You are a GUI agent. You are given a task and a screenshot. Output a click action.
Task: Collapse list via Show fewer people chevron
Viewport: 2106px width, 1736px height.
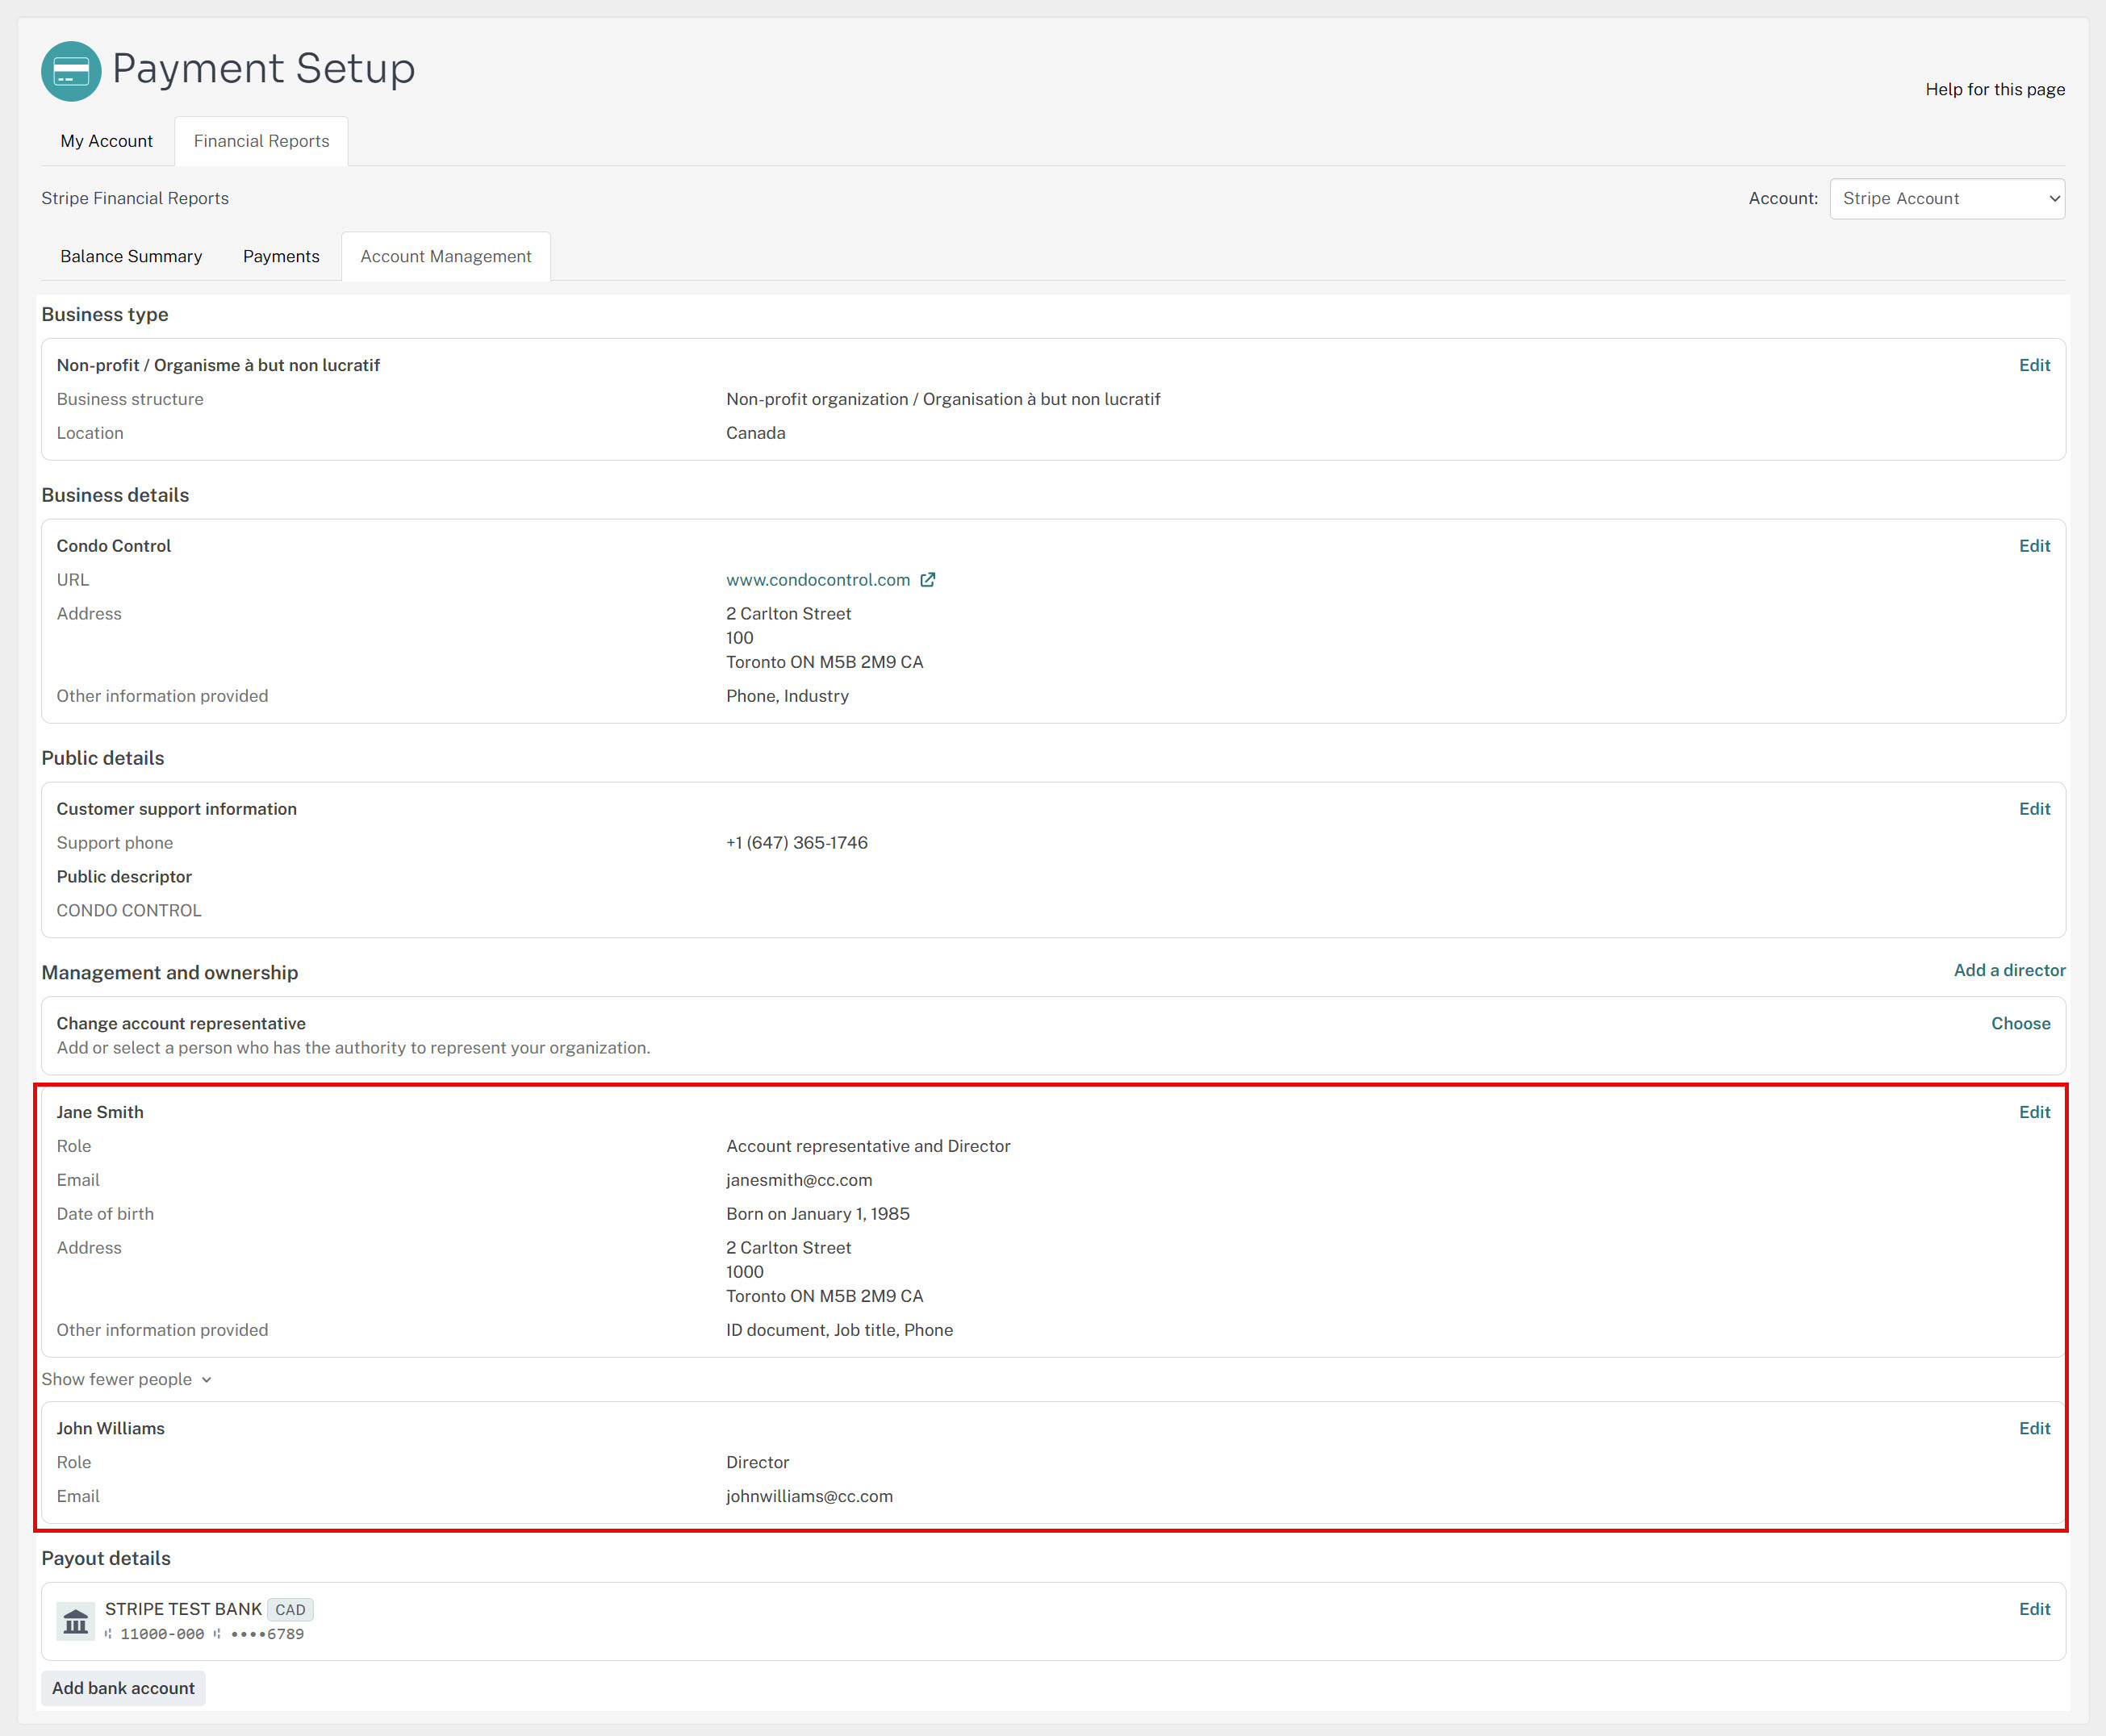click(x=207, y=1380)
